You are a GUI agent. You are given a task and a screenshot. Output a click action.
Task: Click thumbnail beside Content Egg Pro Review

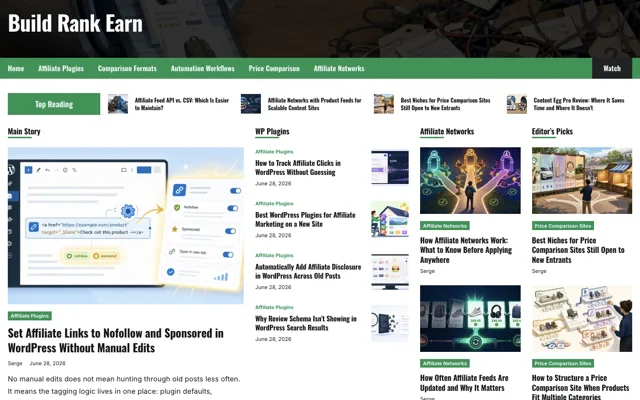[517, 104]
